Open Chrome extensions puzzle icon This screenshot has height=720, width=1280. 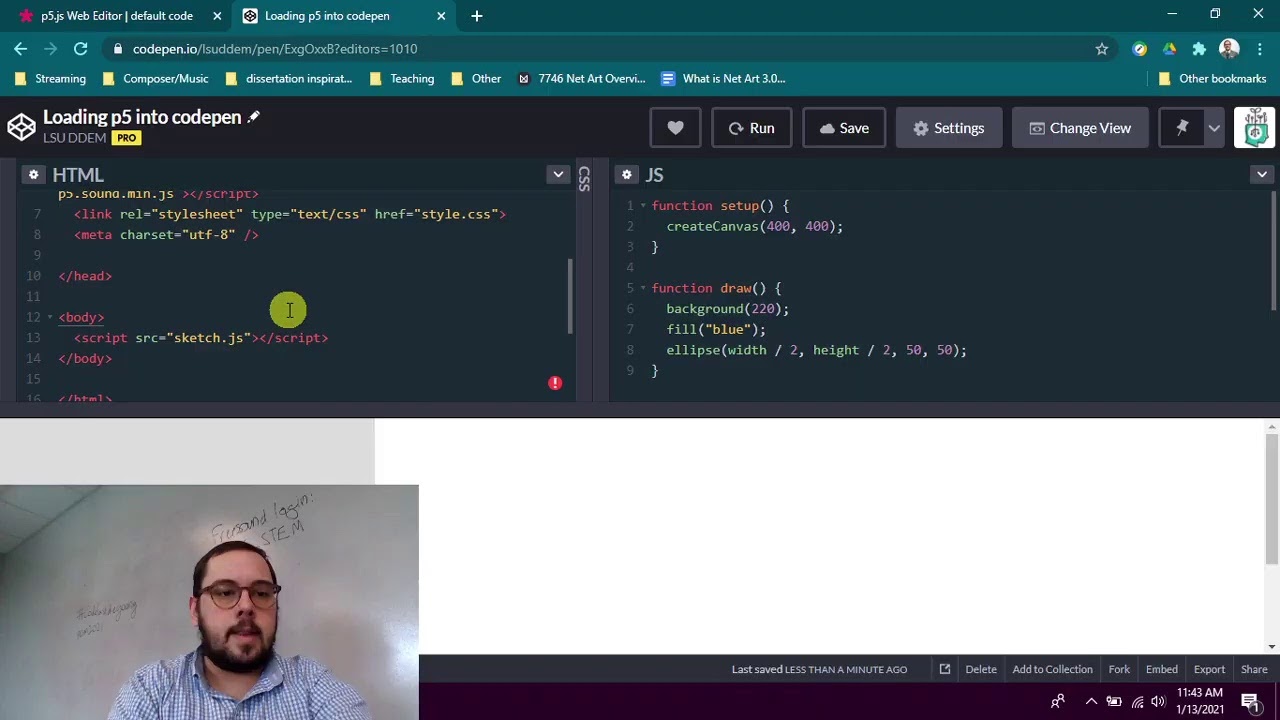click(1199, 48)
